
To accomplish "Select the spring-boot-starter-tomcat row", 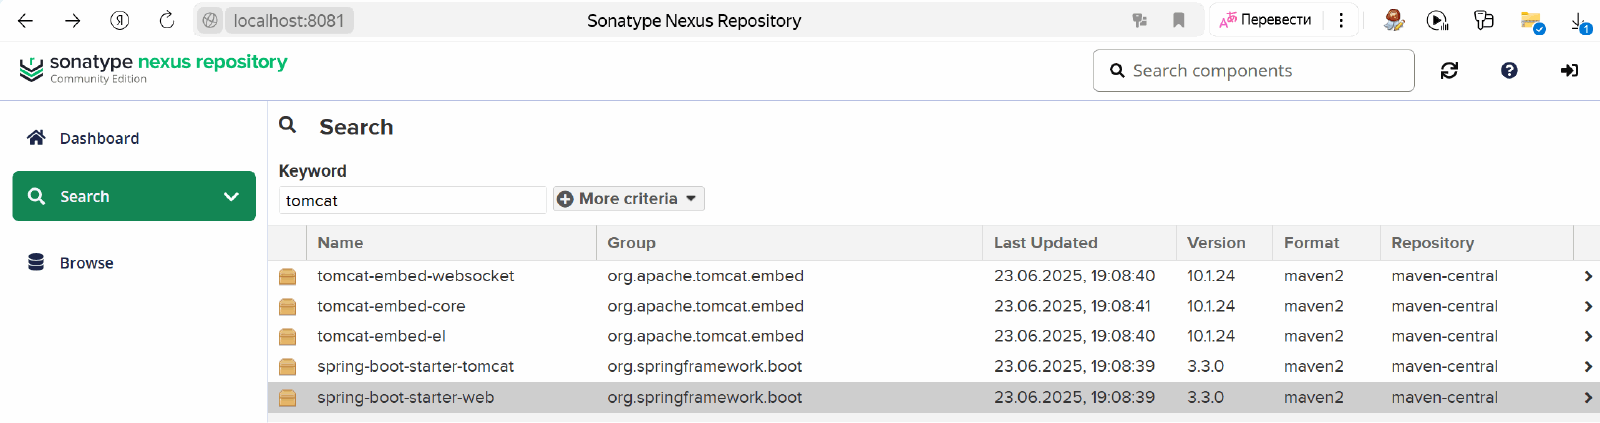I will click(416, 367).
